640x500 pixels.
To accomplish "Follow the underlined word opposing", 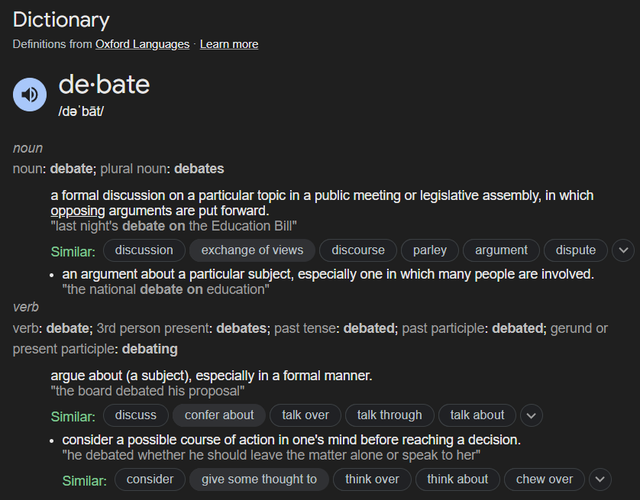I will [78, 211].
